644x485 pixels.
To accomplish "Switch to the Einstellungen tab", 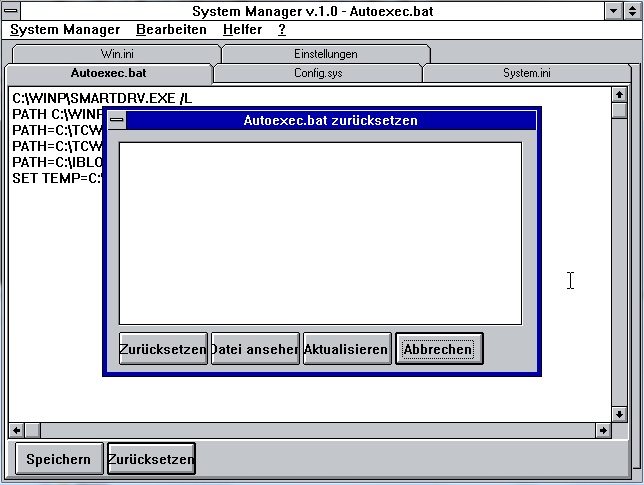I will (325, 54).
